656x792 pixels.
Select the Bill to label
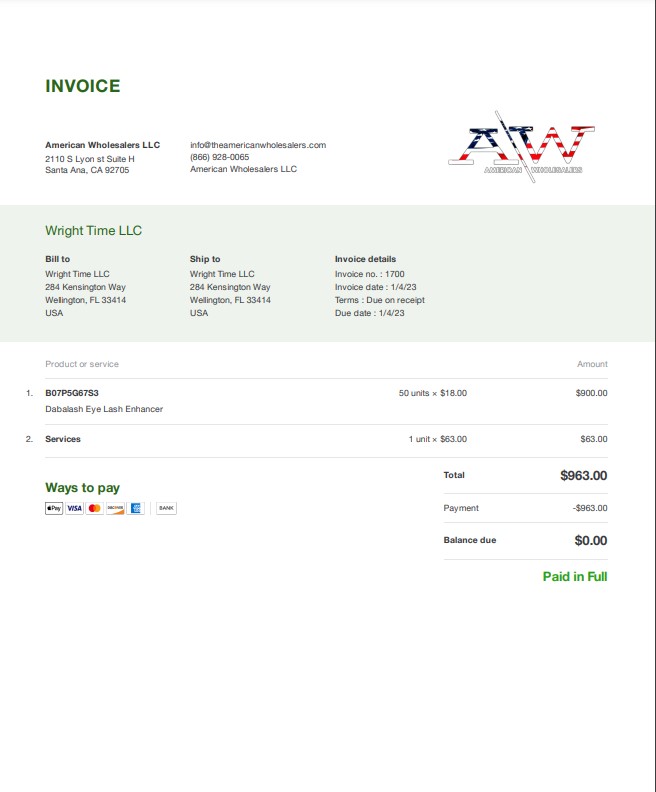[58, 259]
